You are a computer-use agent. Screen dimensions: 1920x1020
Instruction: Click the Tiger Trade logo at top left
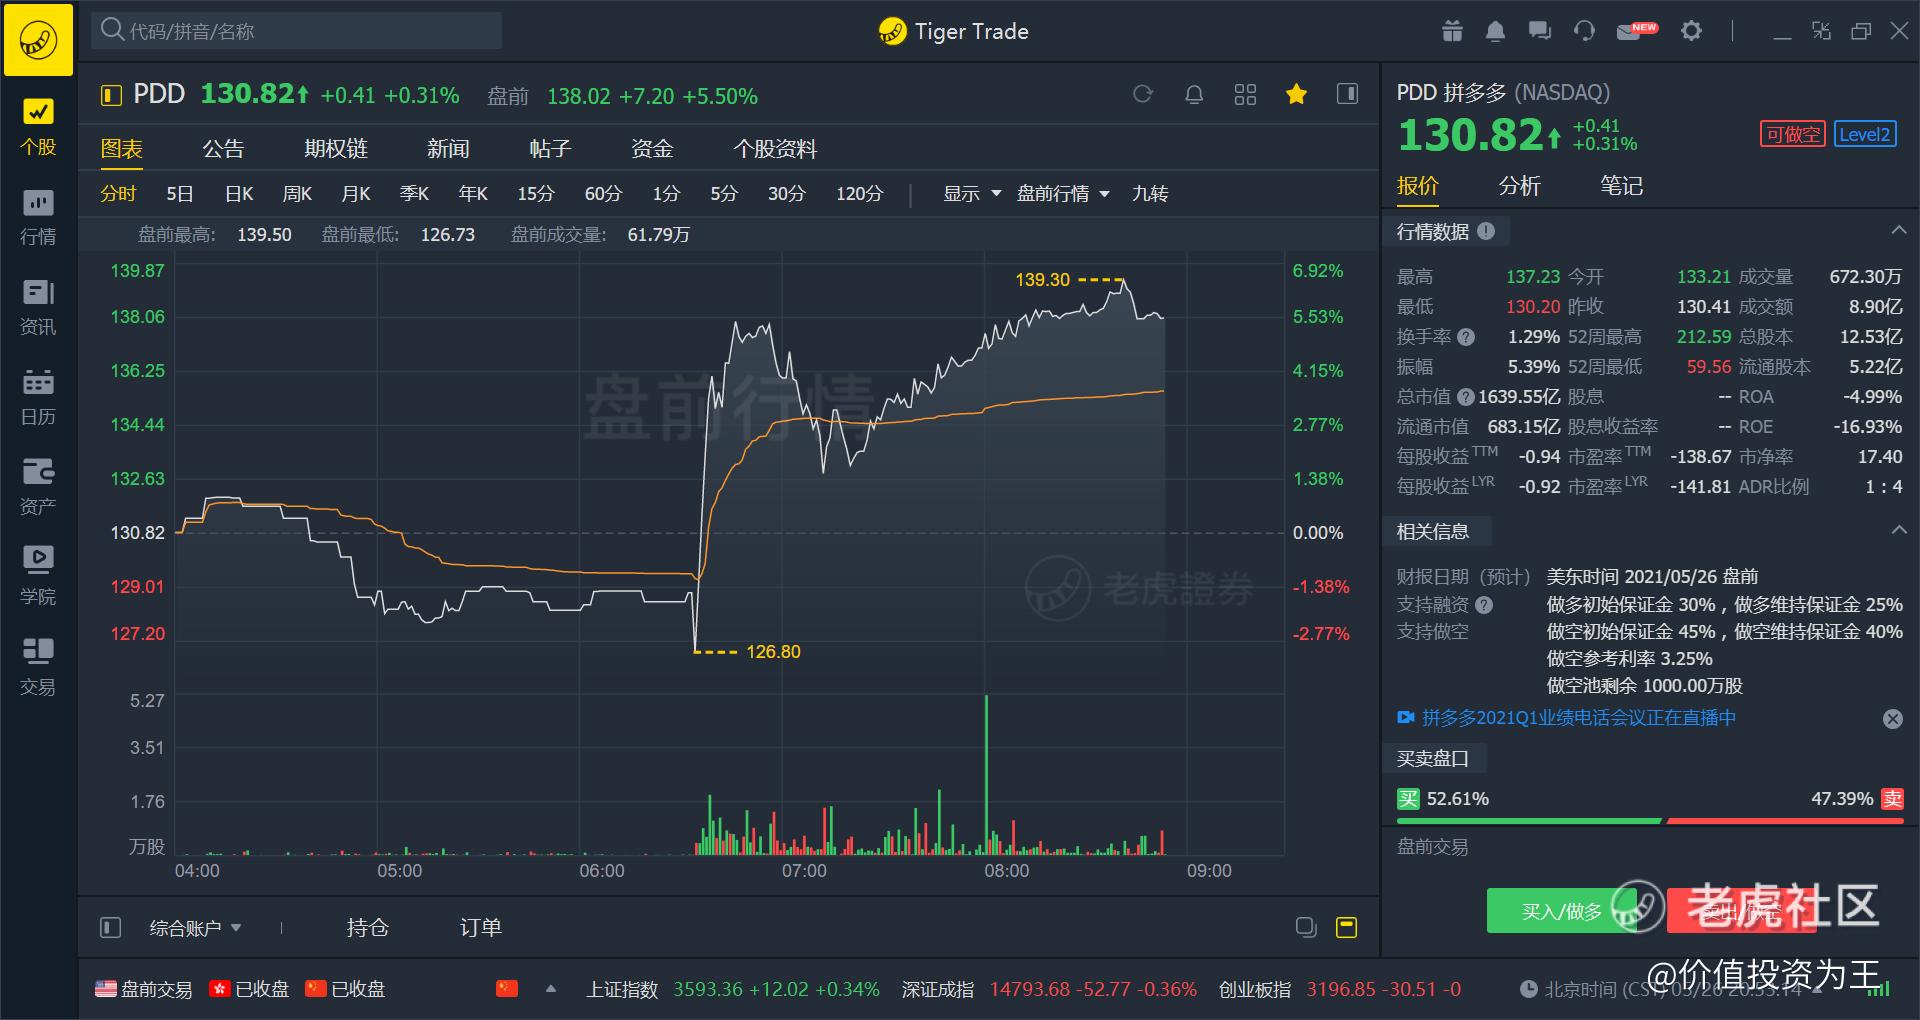coord(38,40)
